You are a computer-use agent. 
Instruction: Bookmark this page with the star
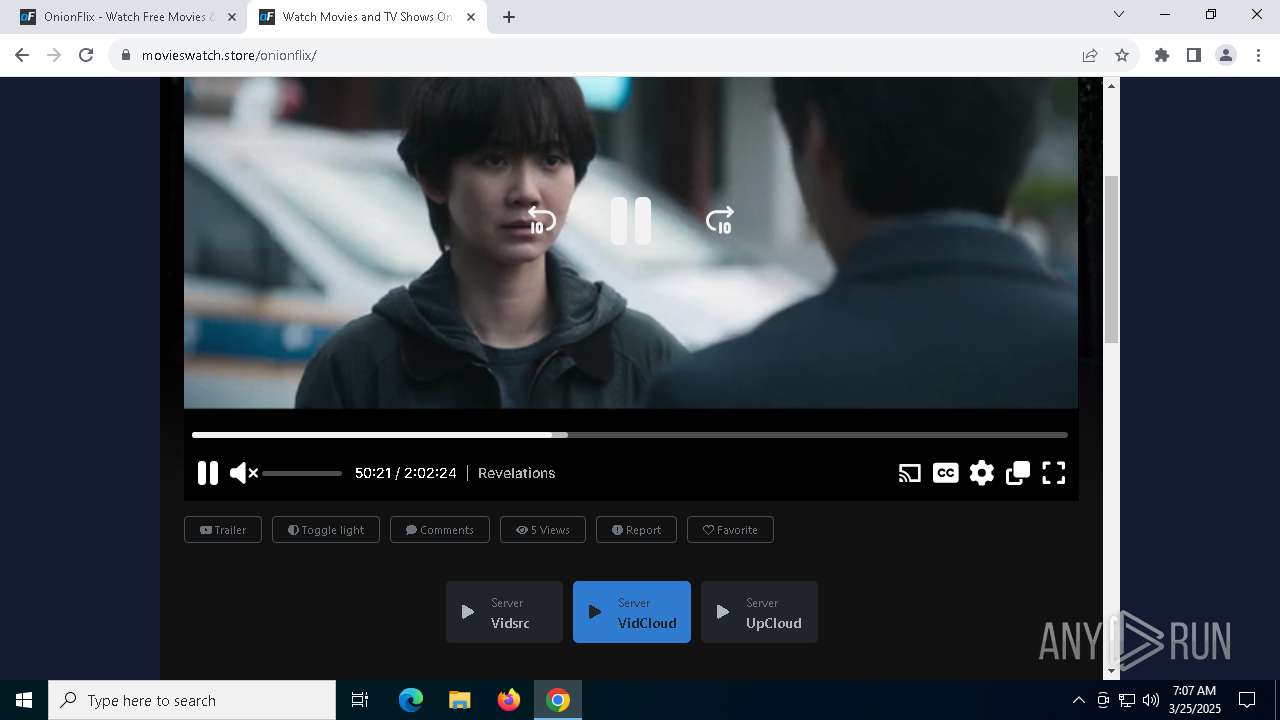point(1122,55)
